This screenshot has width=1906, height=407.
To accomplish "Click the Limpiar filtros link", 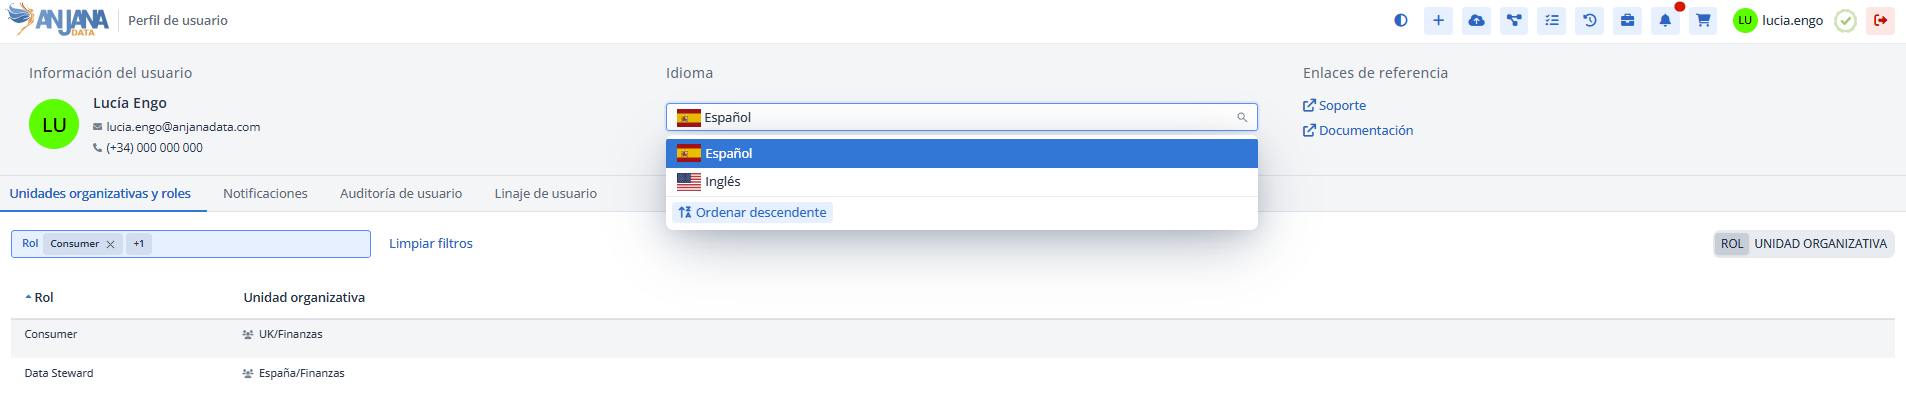I will tap(431, 244).
